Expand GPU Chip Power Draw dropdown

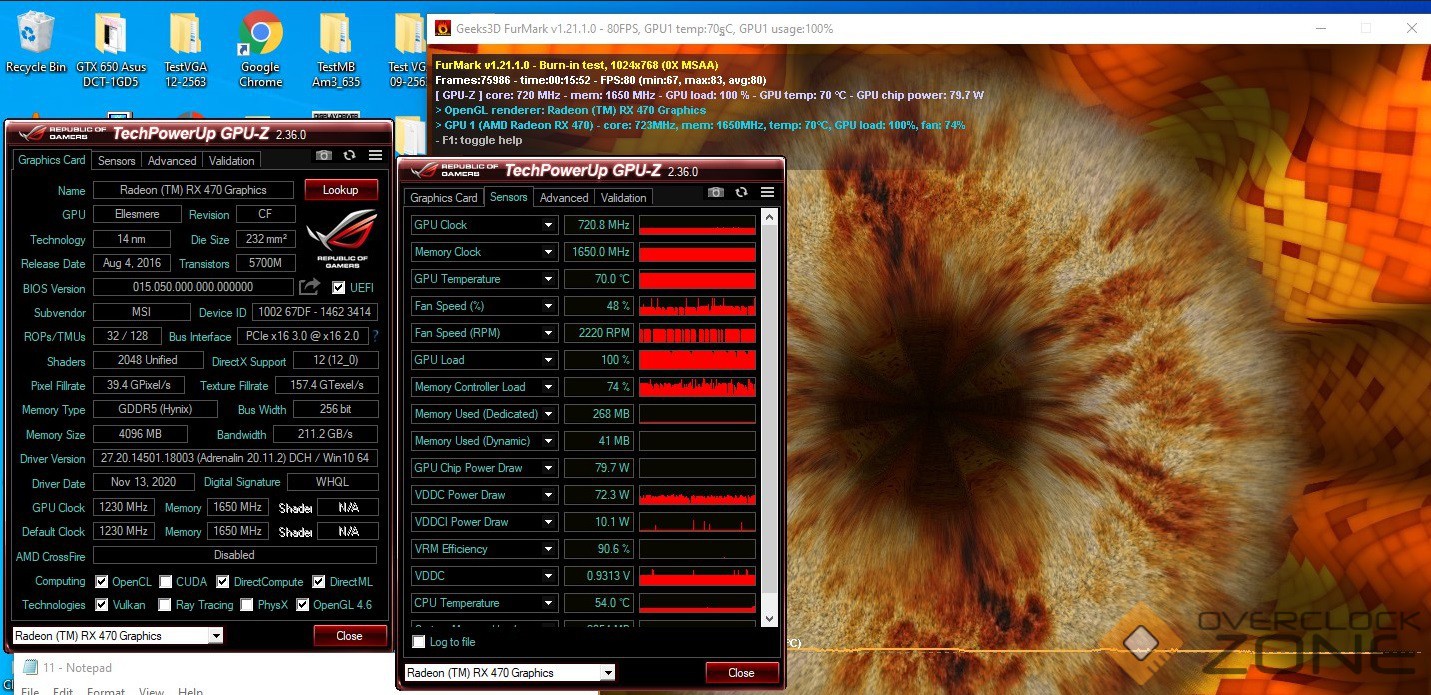(x=548, y=468)
